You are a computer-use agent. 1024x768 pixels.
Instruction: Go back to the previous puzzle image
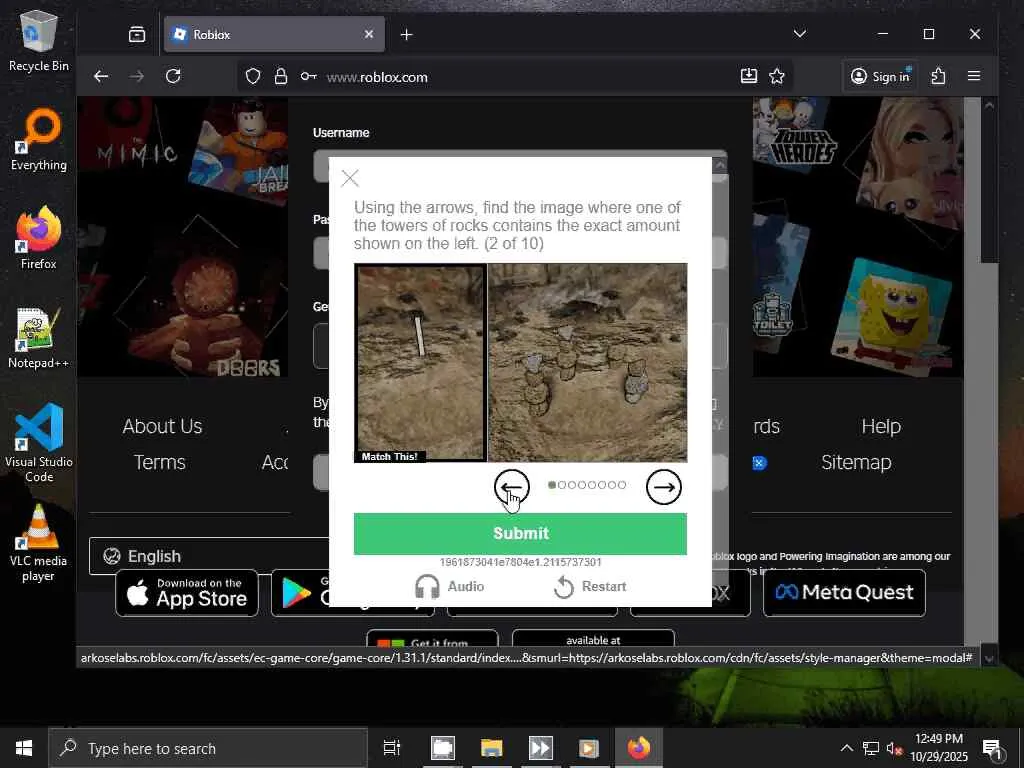click(x=511, y=487)
